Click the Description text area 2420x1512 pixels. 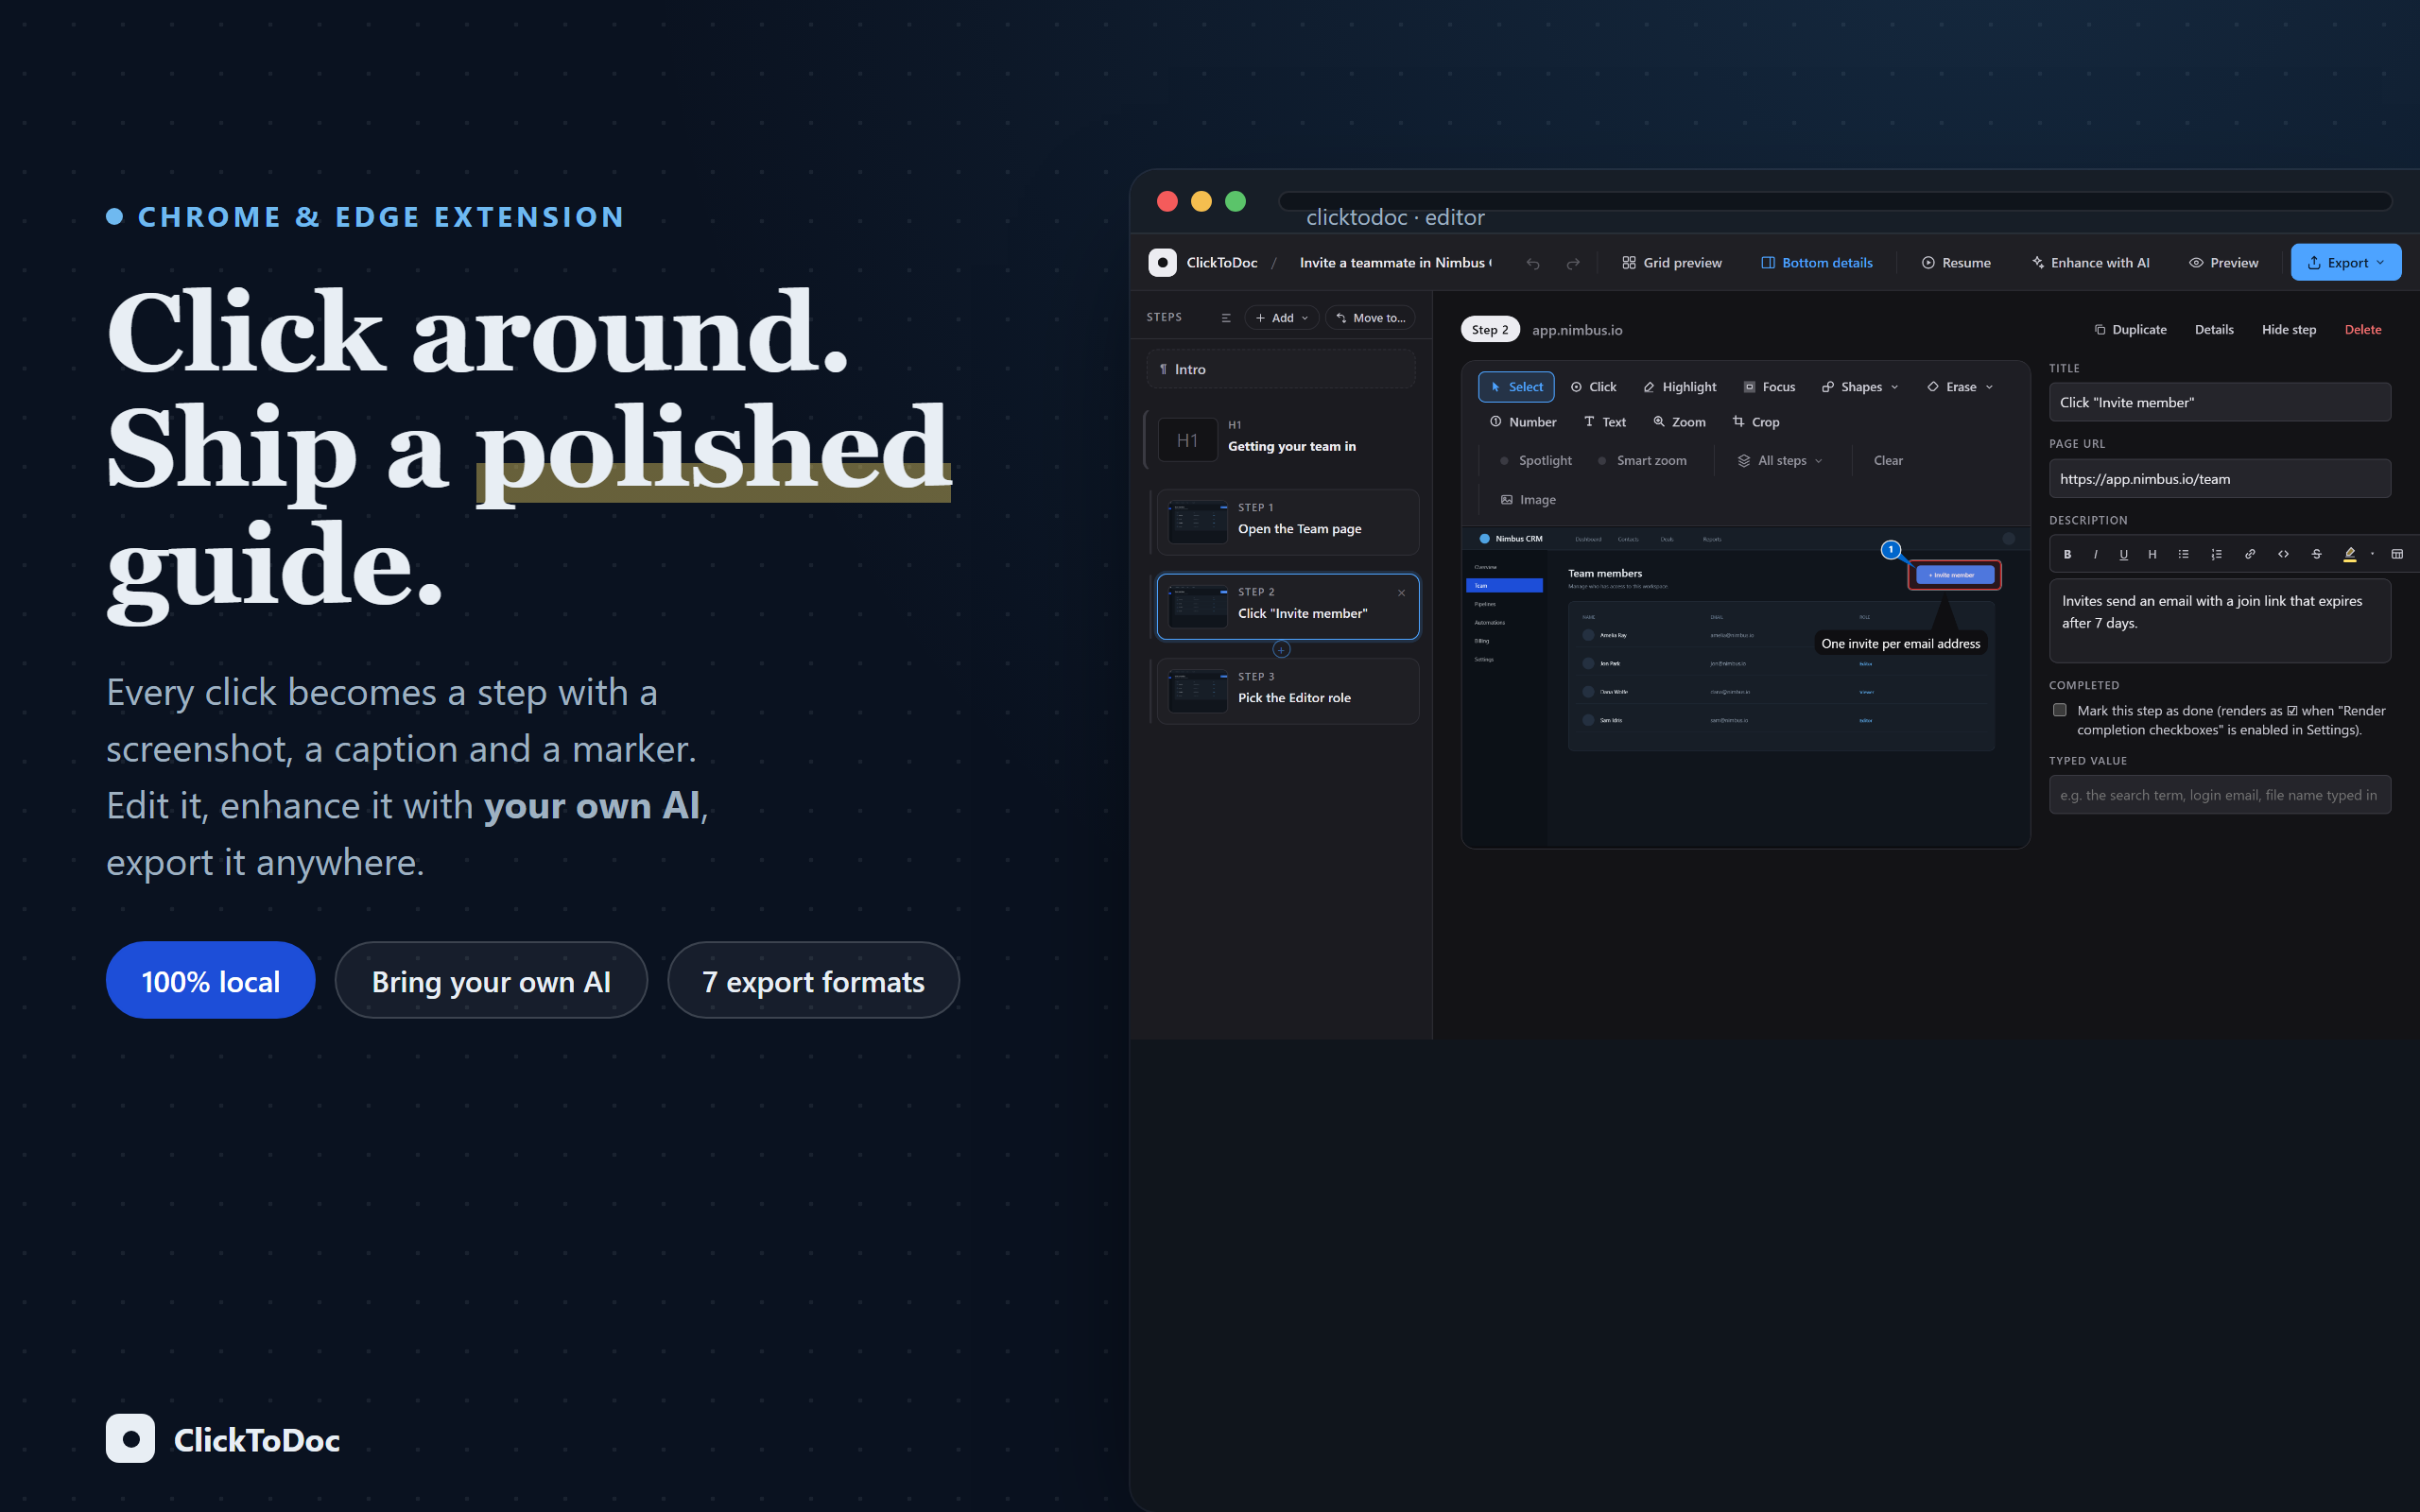point(2220,621)
